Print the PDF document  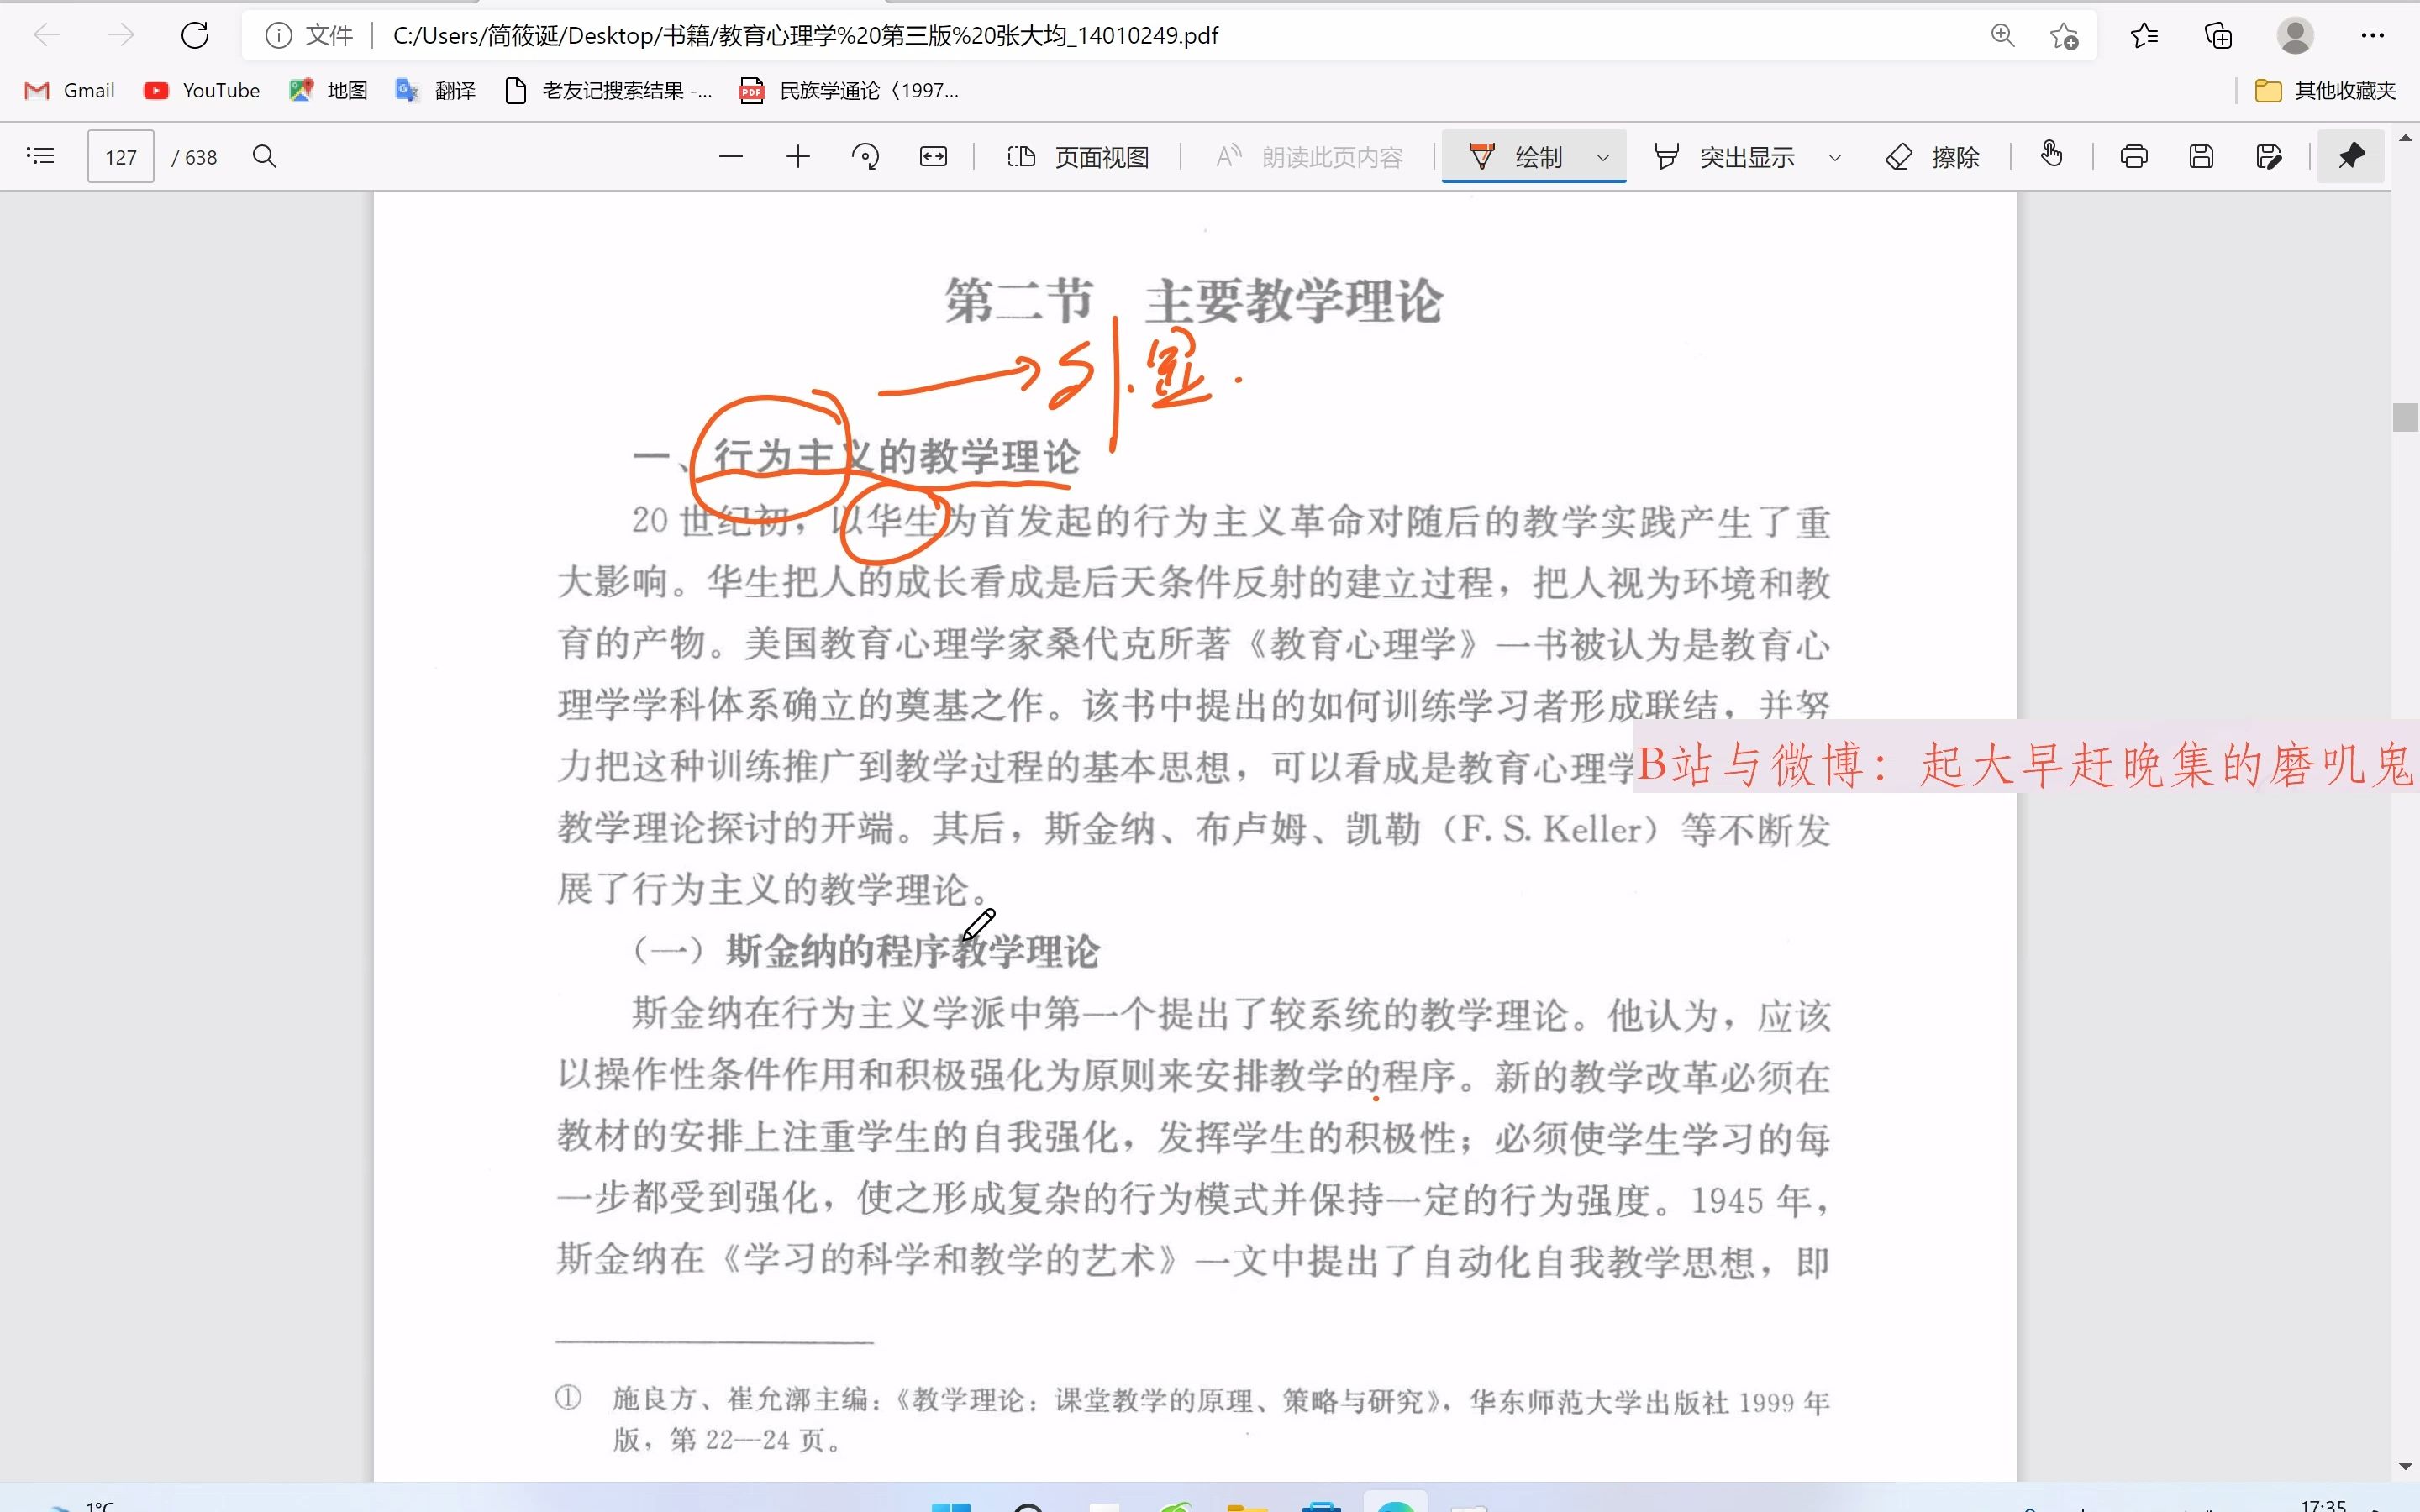[x=2134, y=156]
